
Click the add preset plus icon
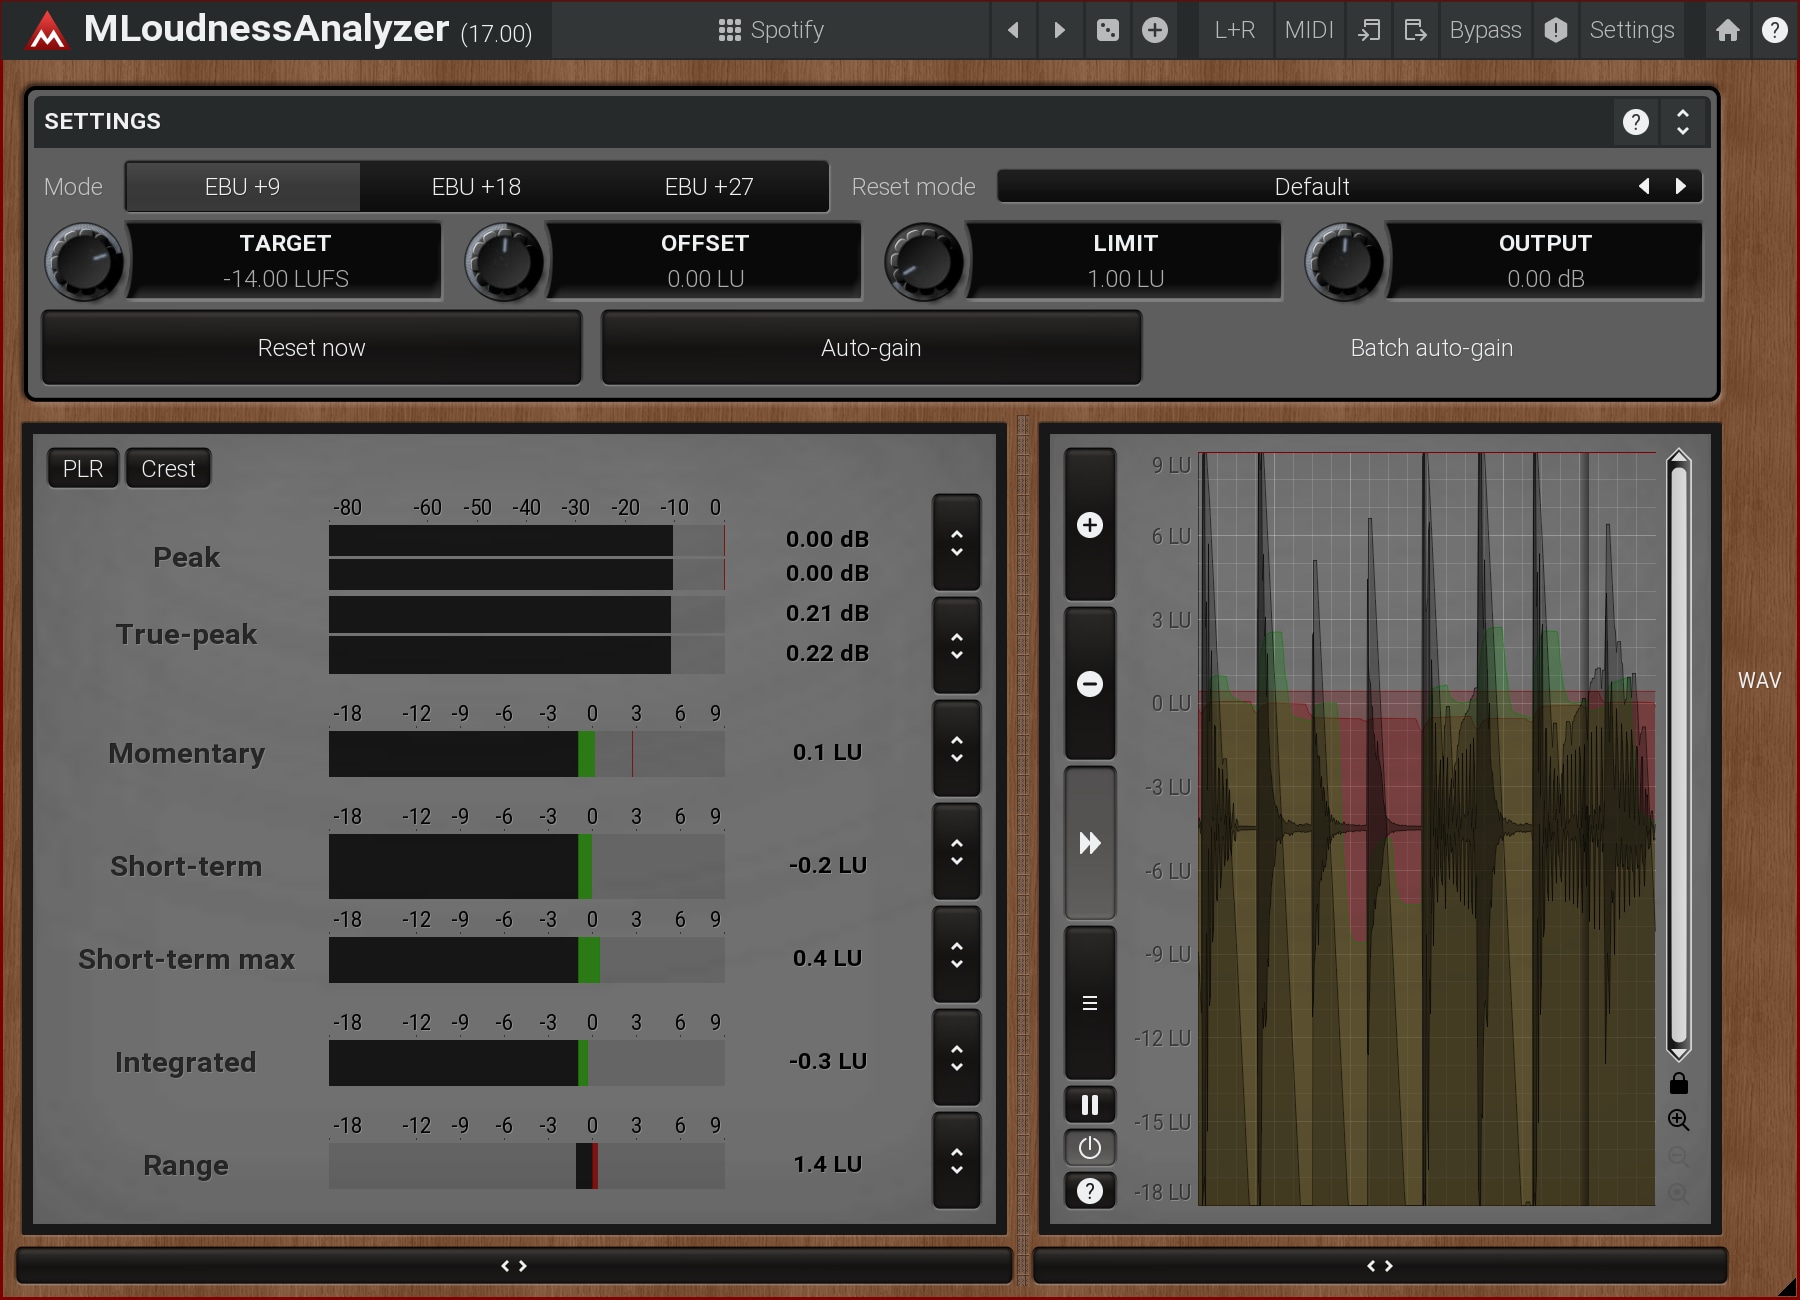pyautogui.click(x=1154, y=30)
